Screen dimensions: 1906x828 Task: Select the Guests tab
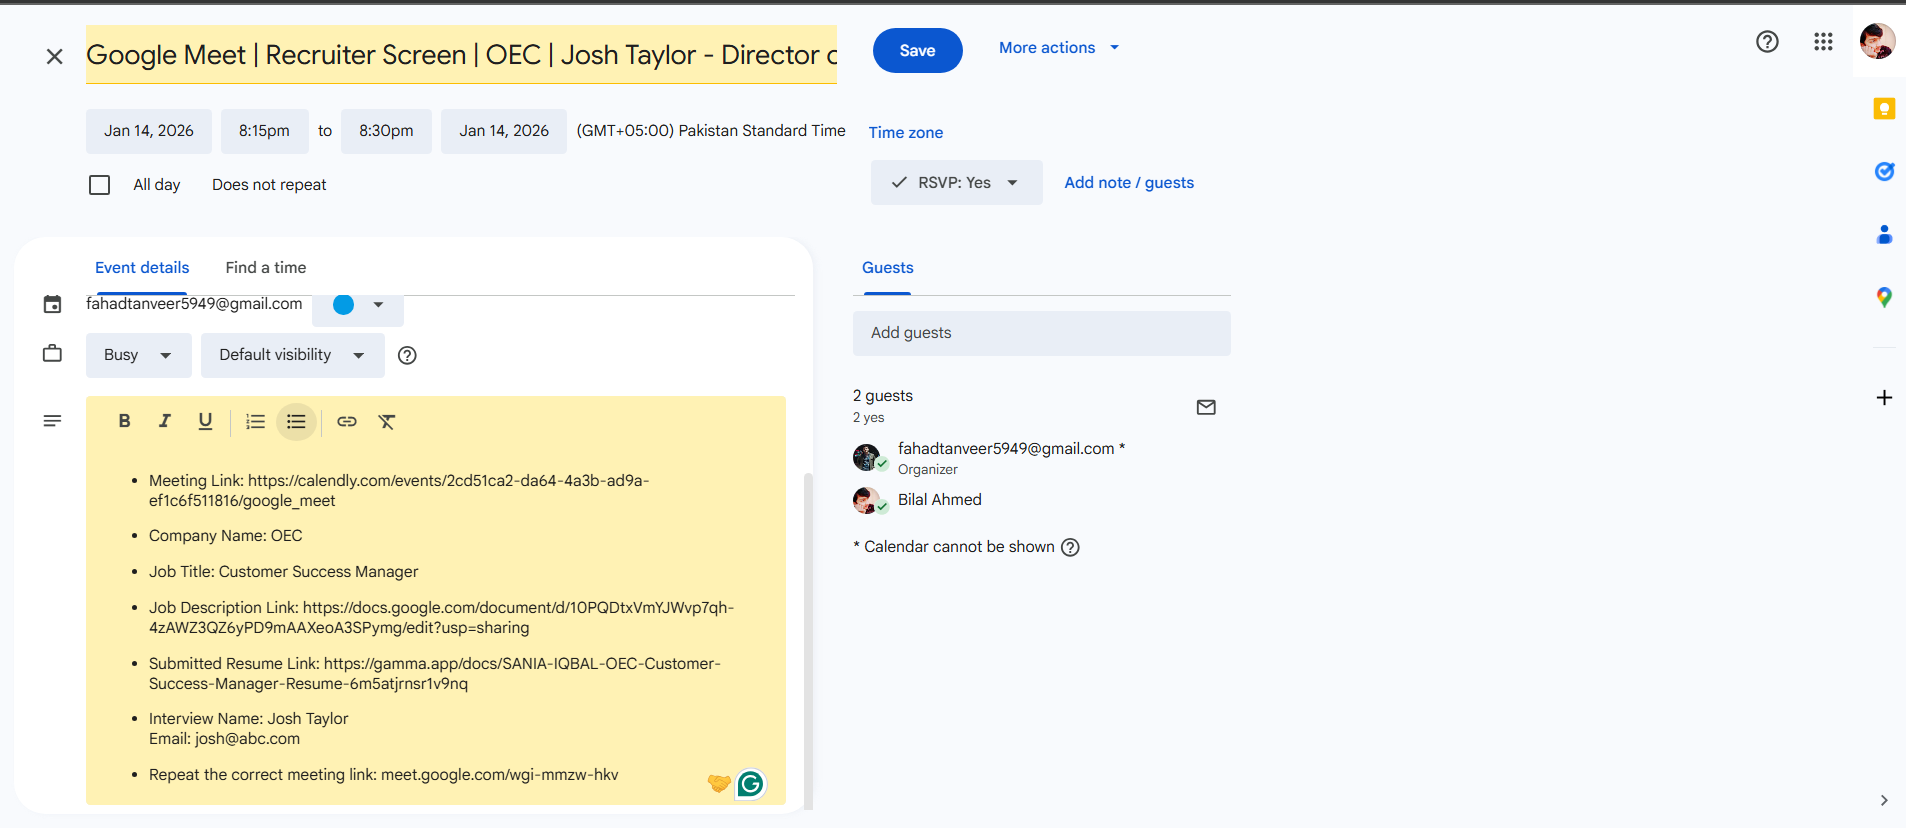coord(888,268)
